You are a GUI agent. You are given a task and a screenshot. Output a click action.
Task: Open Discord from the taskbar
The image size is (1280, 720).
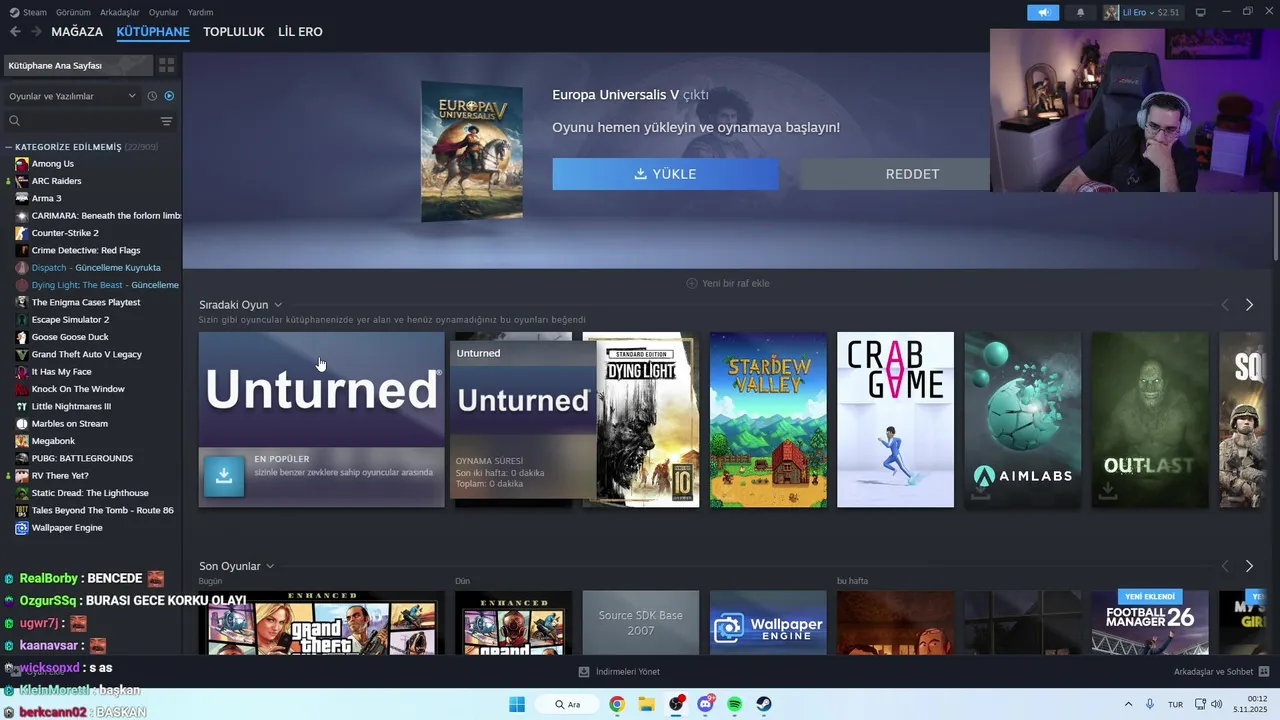(x=705, y=704)
